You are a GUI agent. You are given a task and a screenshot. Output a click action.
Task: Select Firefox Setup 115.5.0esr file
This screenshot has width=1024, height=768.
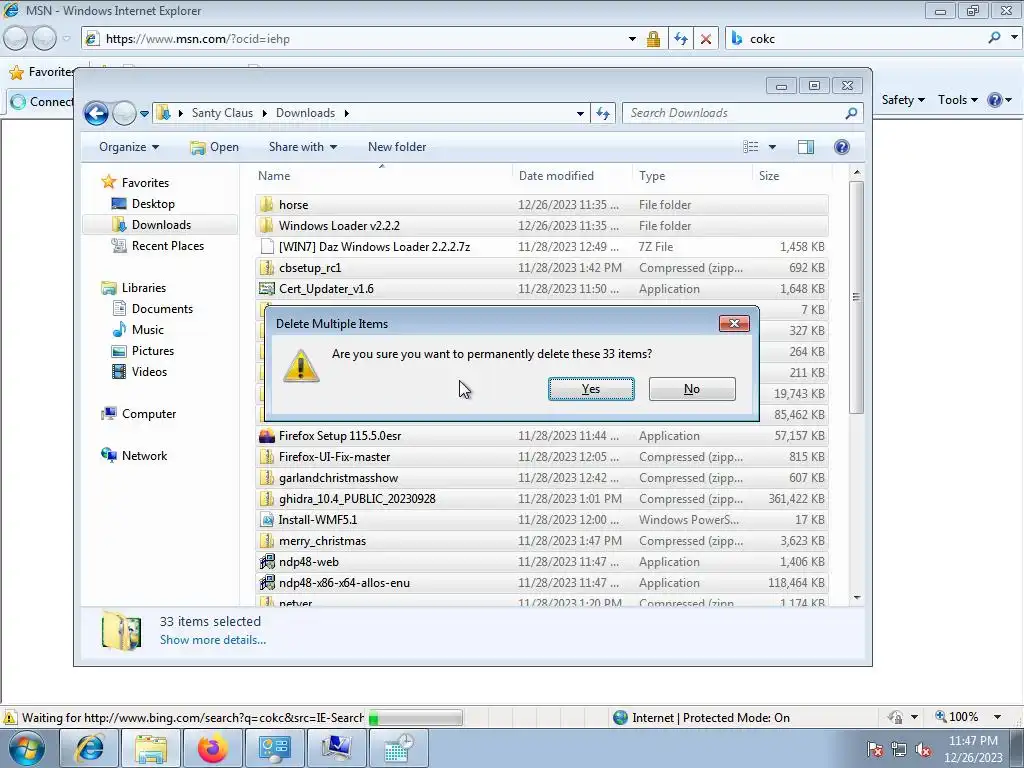coord(542,436)
